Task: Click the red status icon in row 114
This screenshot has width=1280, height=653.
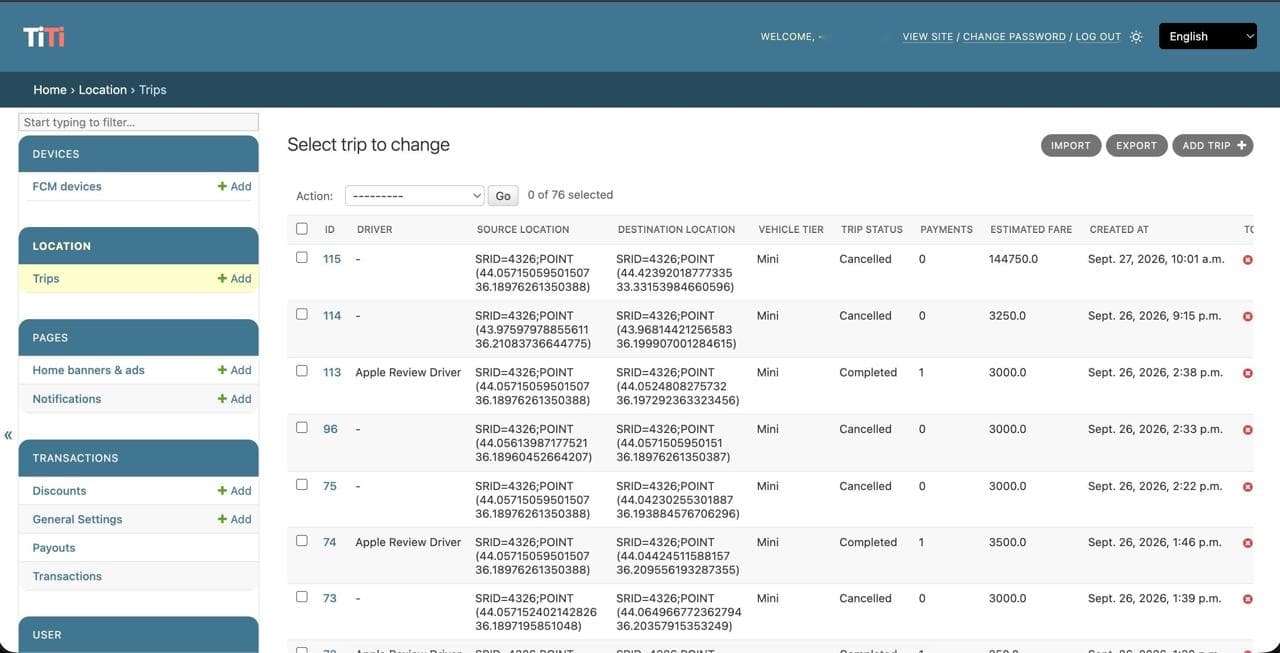Action: pyautogui.click(x=1247, y=317)
